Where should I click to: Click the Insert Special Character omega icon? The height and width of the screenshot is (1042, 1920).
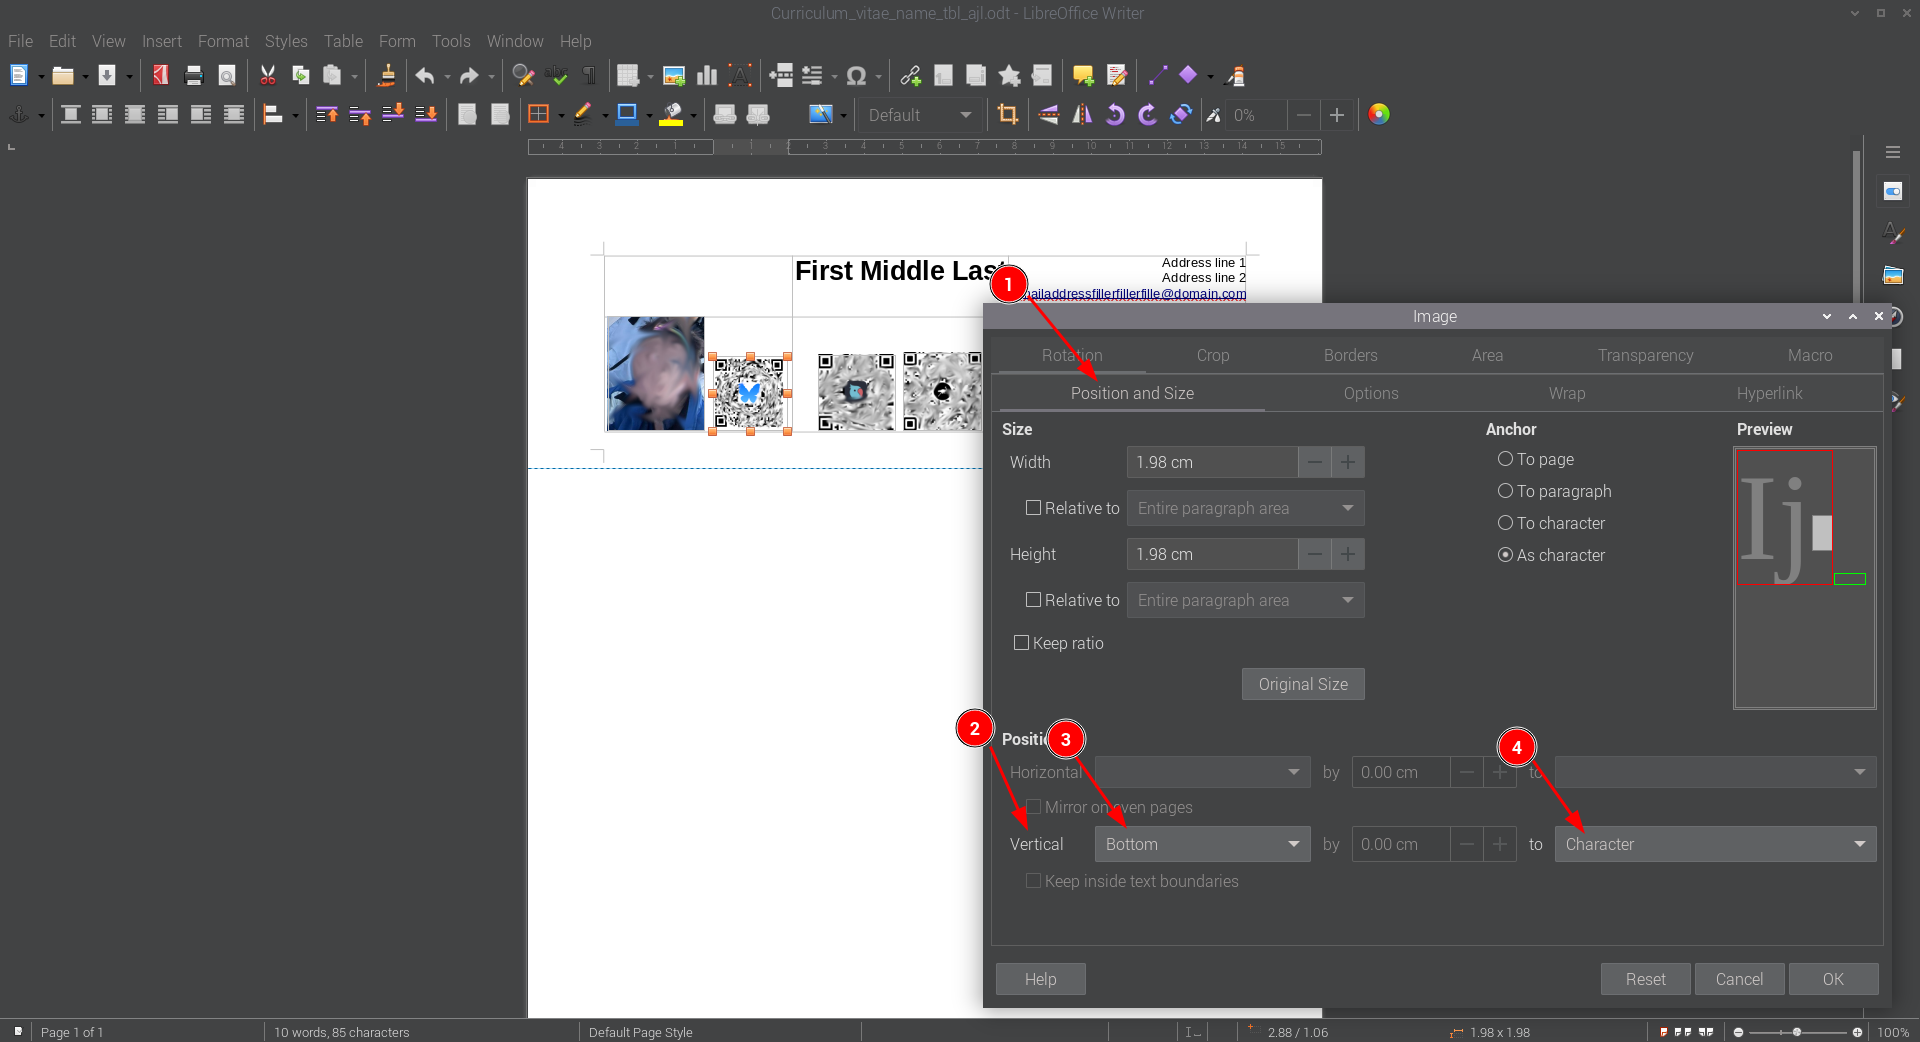(856, 76)
